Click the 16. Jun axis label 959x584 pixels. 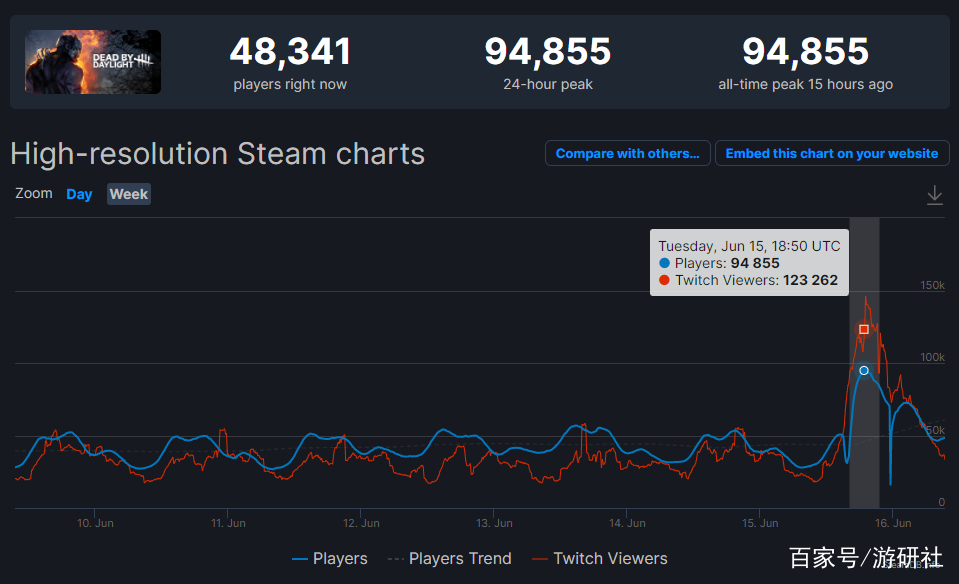click(893, 523)
